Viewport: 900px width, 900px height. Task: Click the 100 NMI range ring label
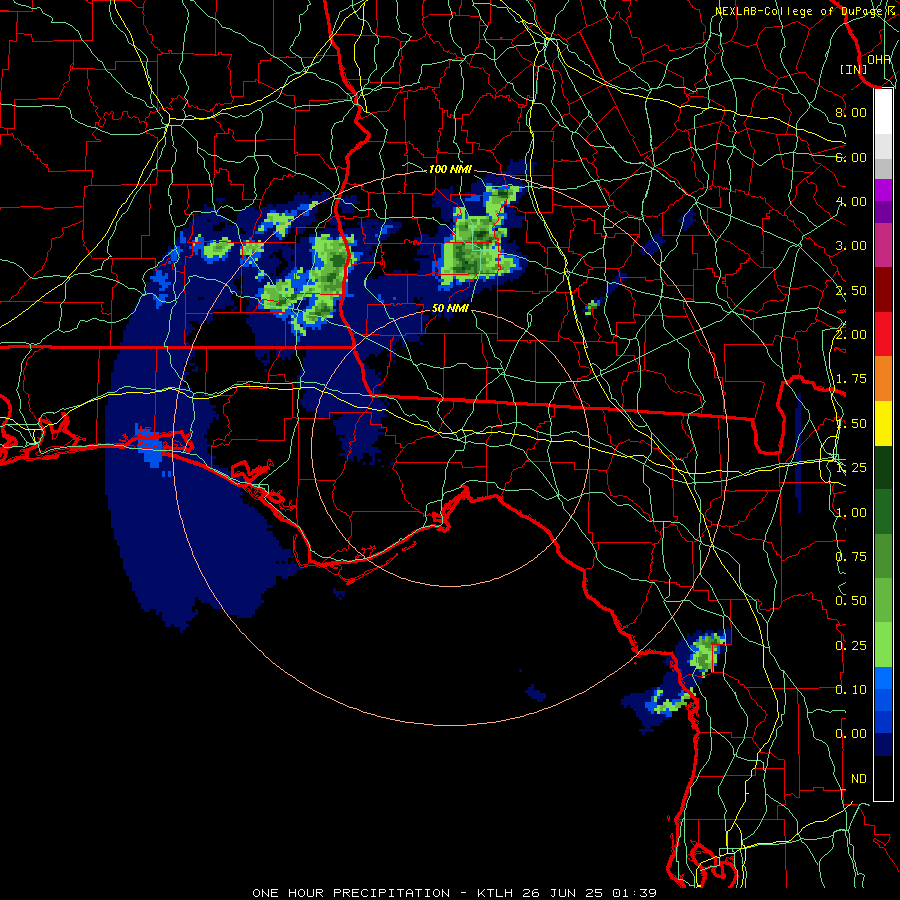[450, 169]
